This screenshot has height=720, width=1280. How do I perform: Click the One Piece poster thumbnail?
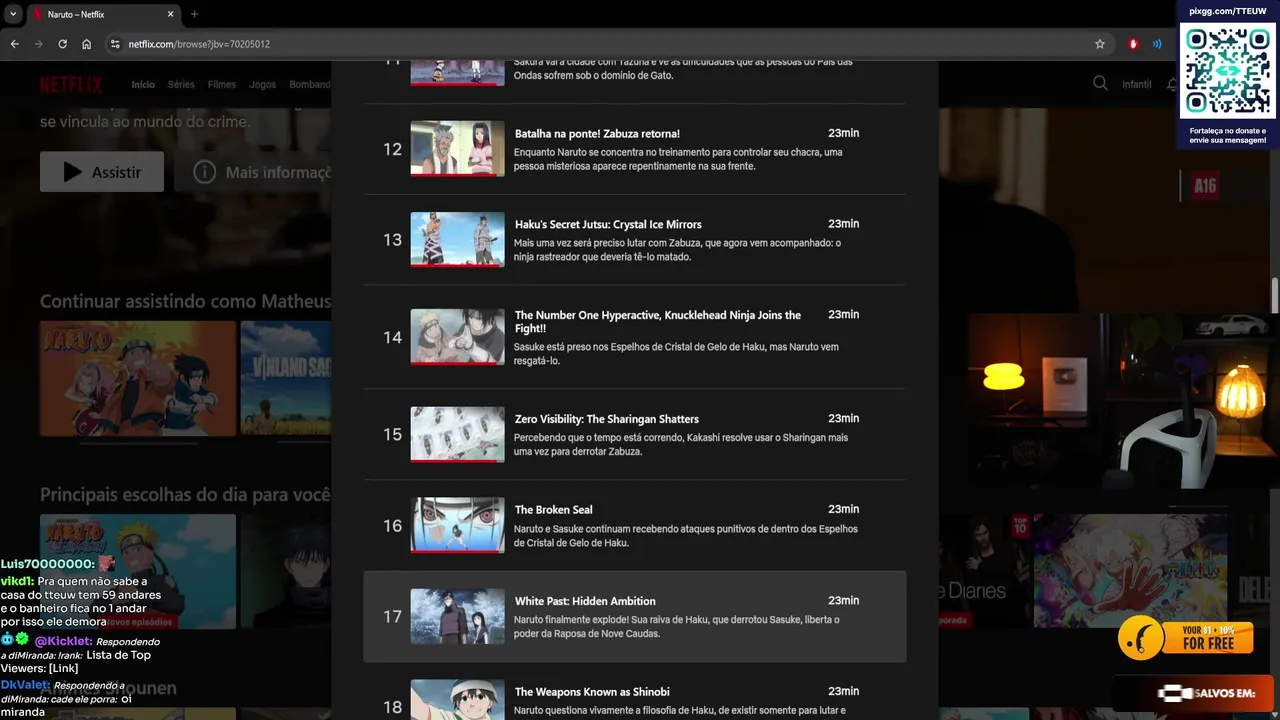click(x=1130, y=571)
